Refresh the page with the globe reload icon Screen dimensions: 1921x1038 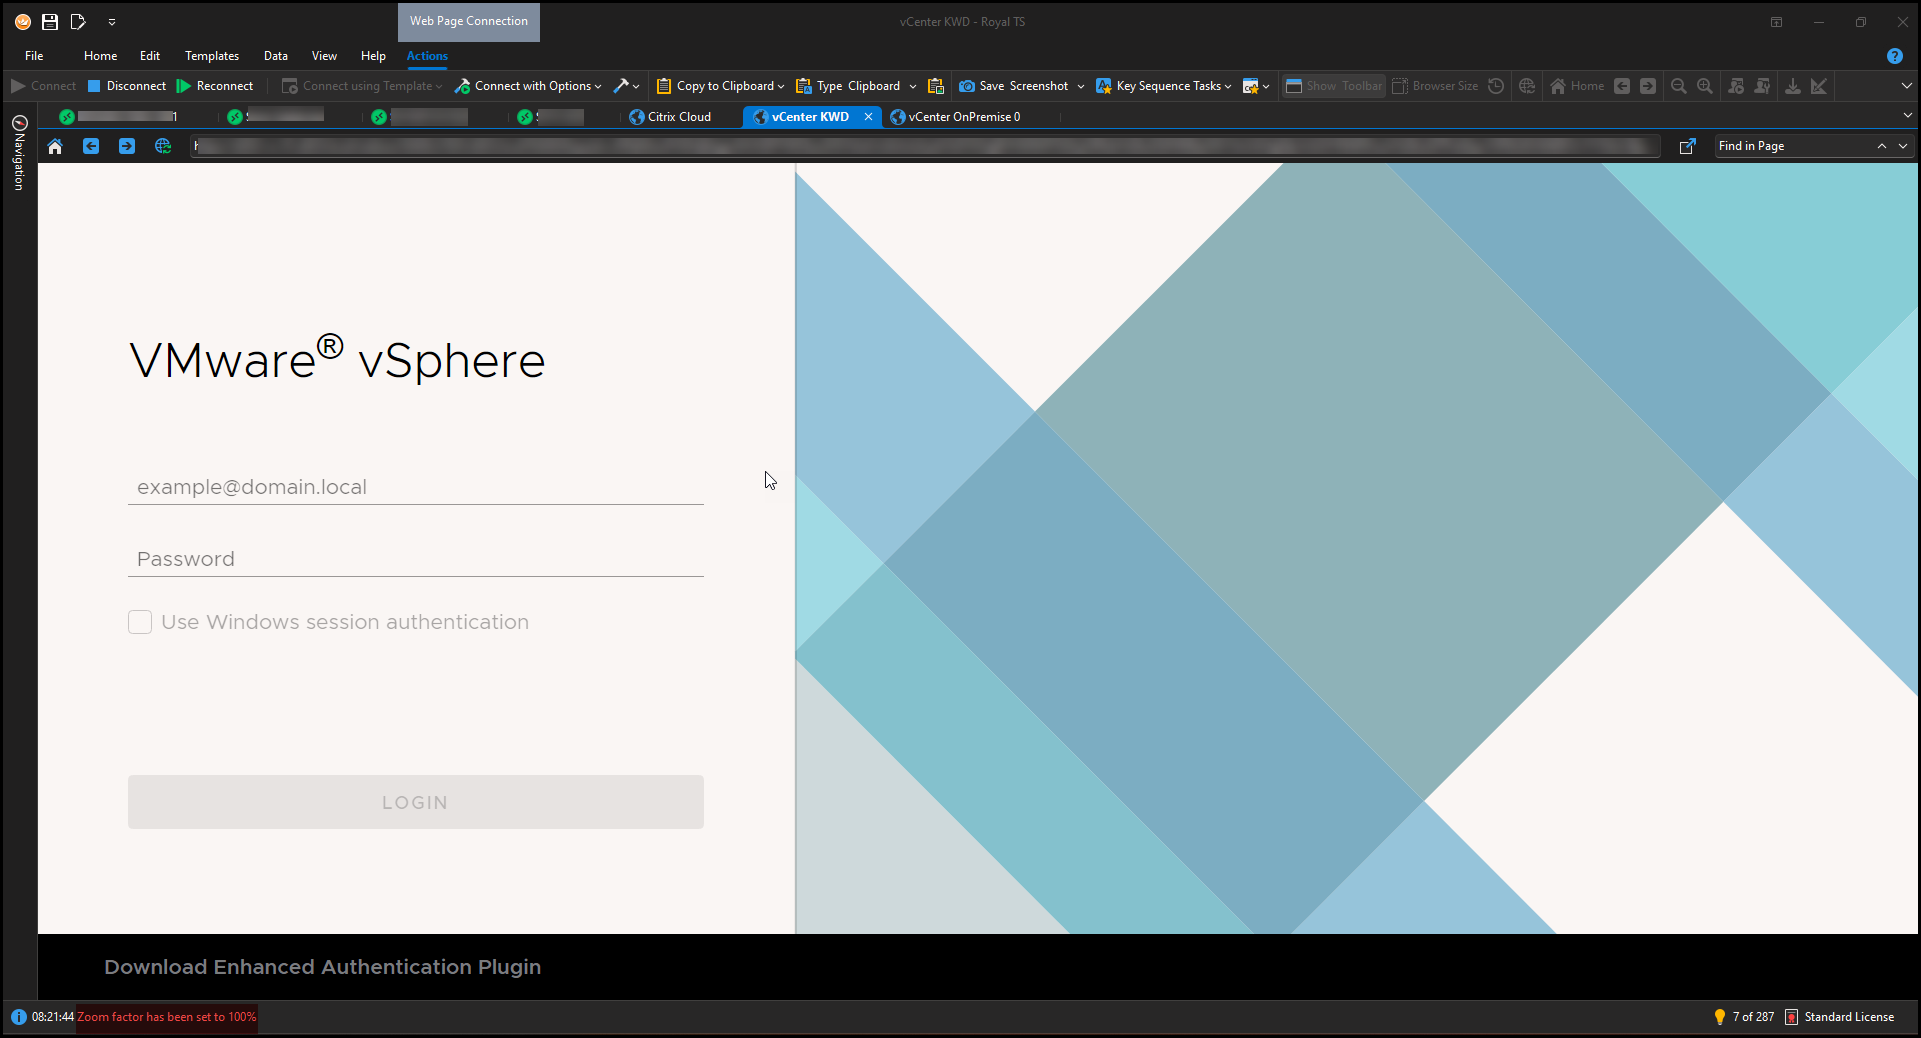tap(163, 146)
